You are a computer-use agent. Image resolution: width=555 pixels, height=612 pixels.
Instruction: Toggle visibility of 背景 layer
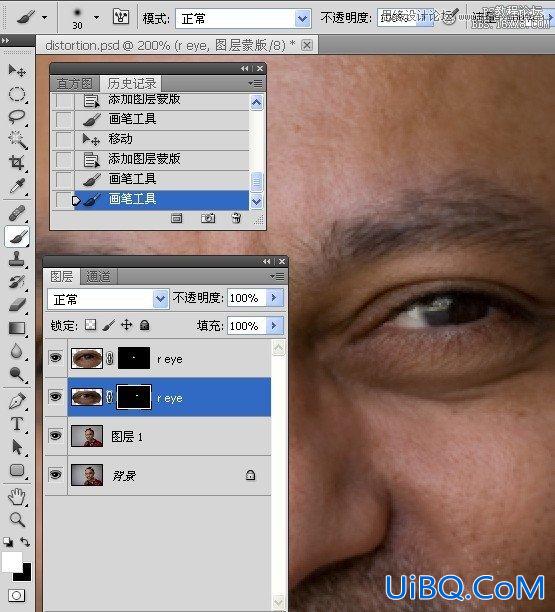55,474
